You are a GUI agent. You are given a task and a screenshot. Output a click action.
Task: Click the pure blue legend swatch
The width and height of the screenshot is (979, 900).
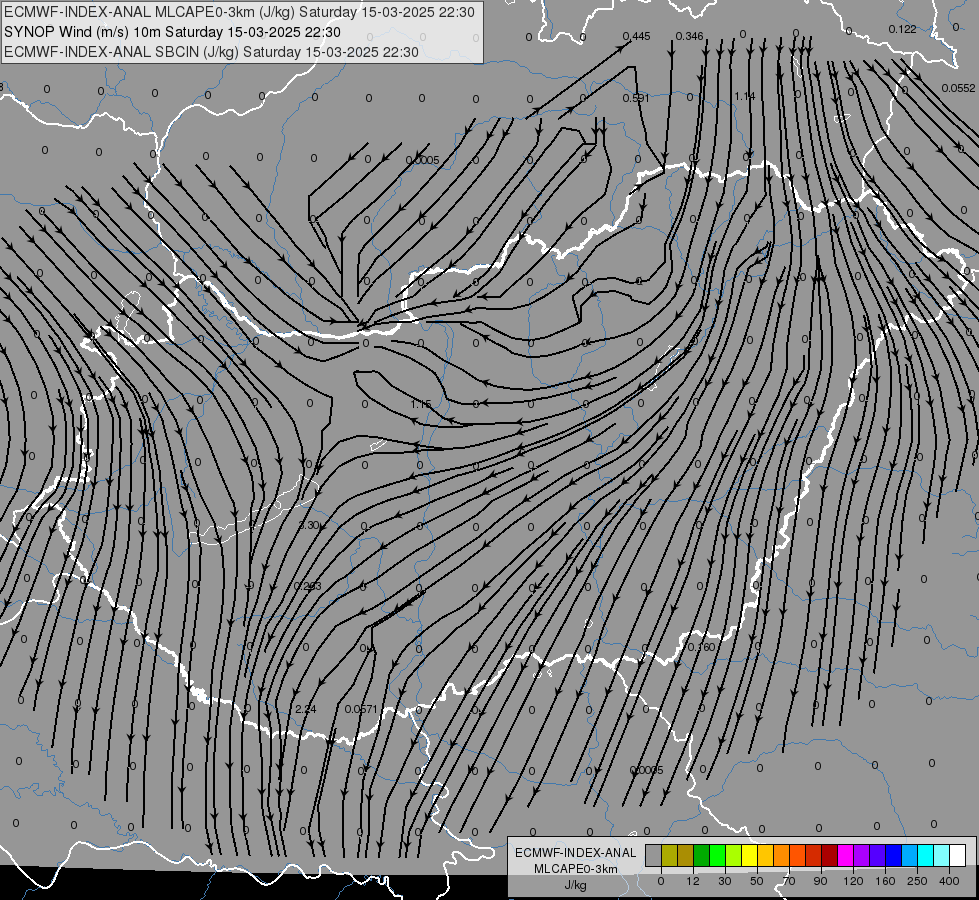tap(894, 855)
